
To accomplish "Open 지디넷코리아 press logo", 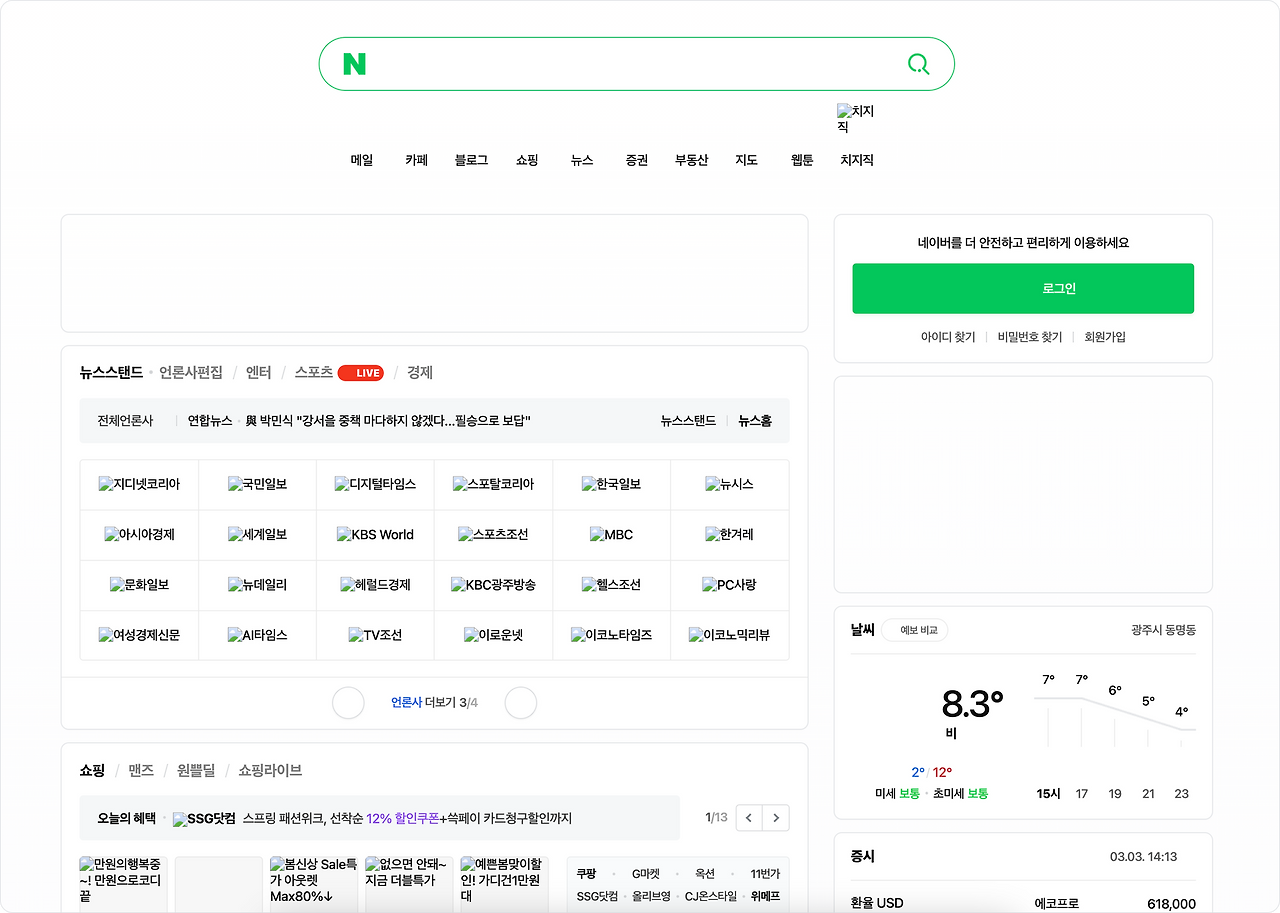I will click(139, 484).
